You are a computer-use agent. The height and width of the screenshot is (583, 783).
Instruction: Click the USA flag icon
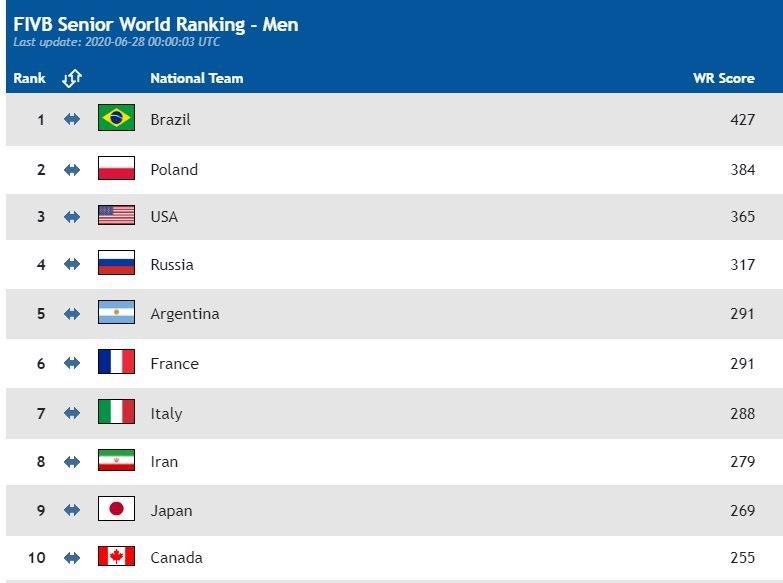click(116, 216)
